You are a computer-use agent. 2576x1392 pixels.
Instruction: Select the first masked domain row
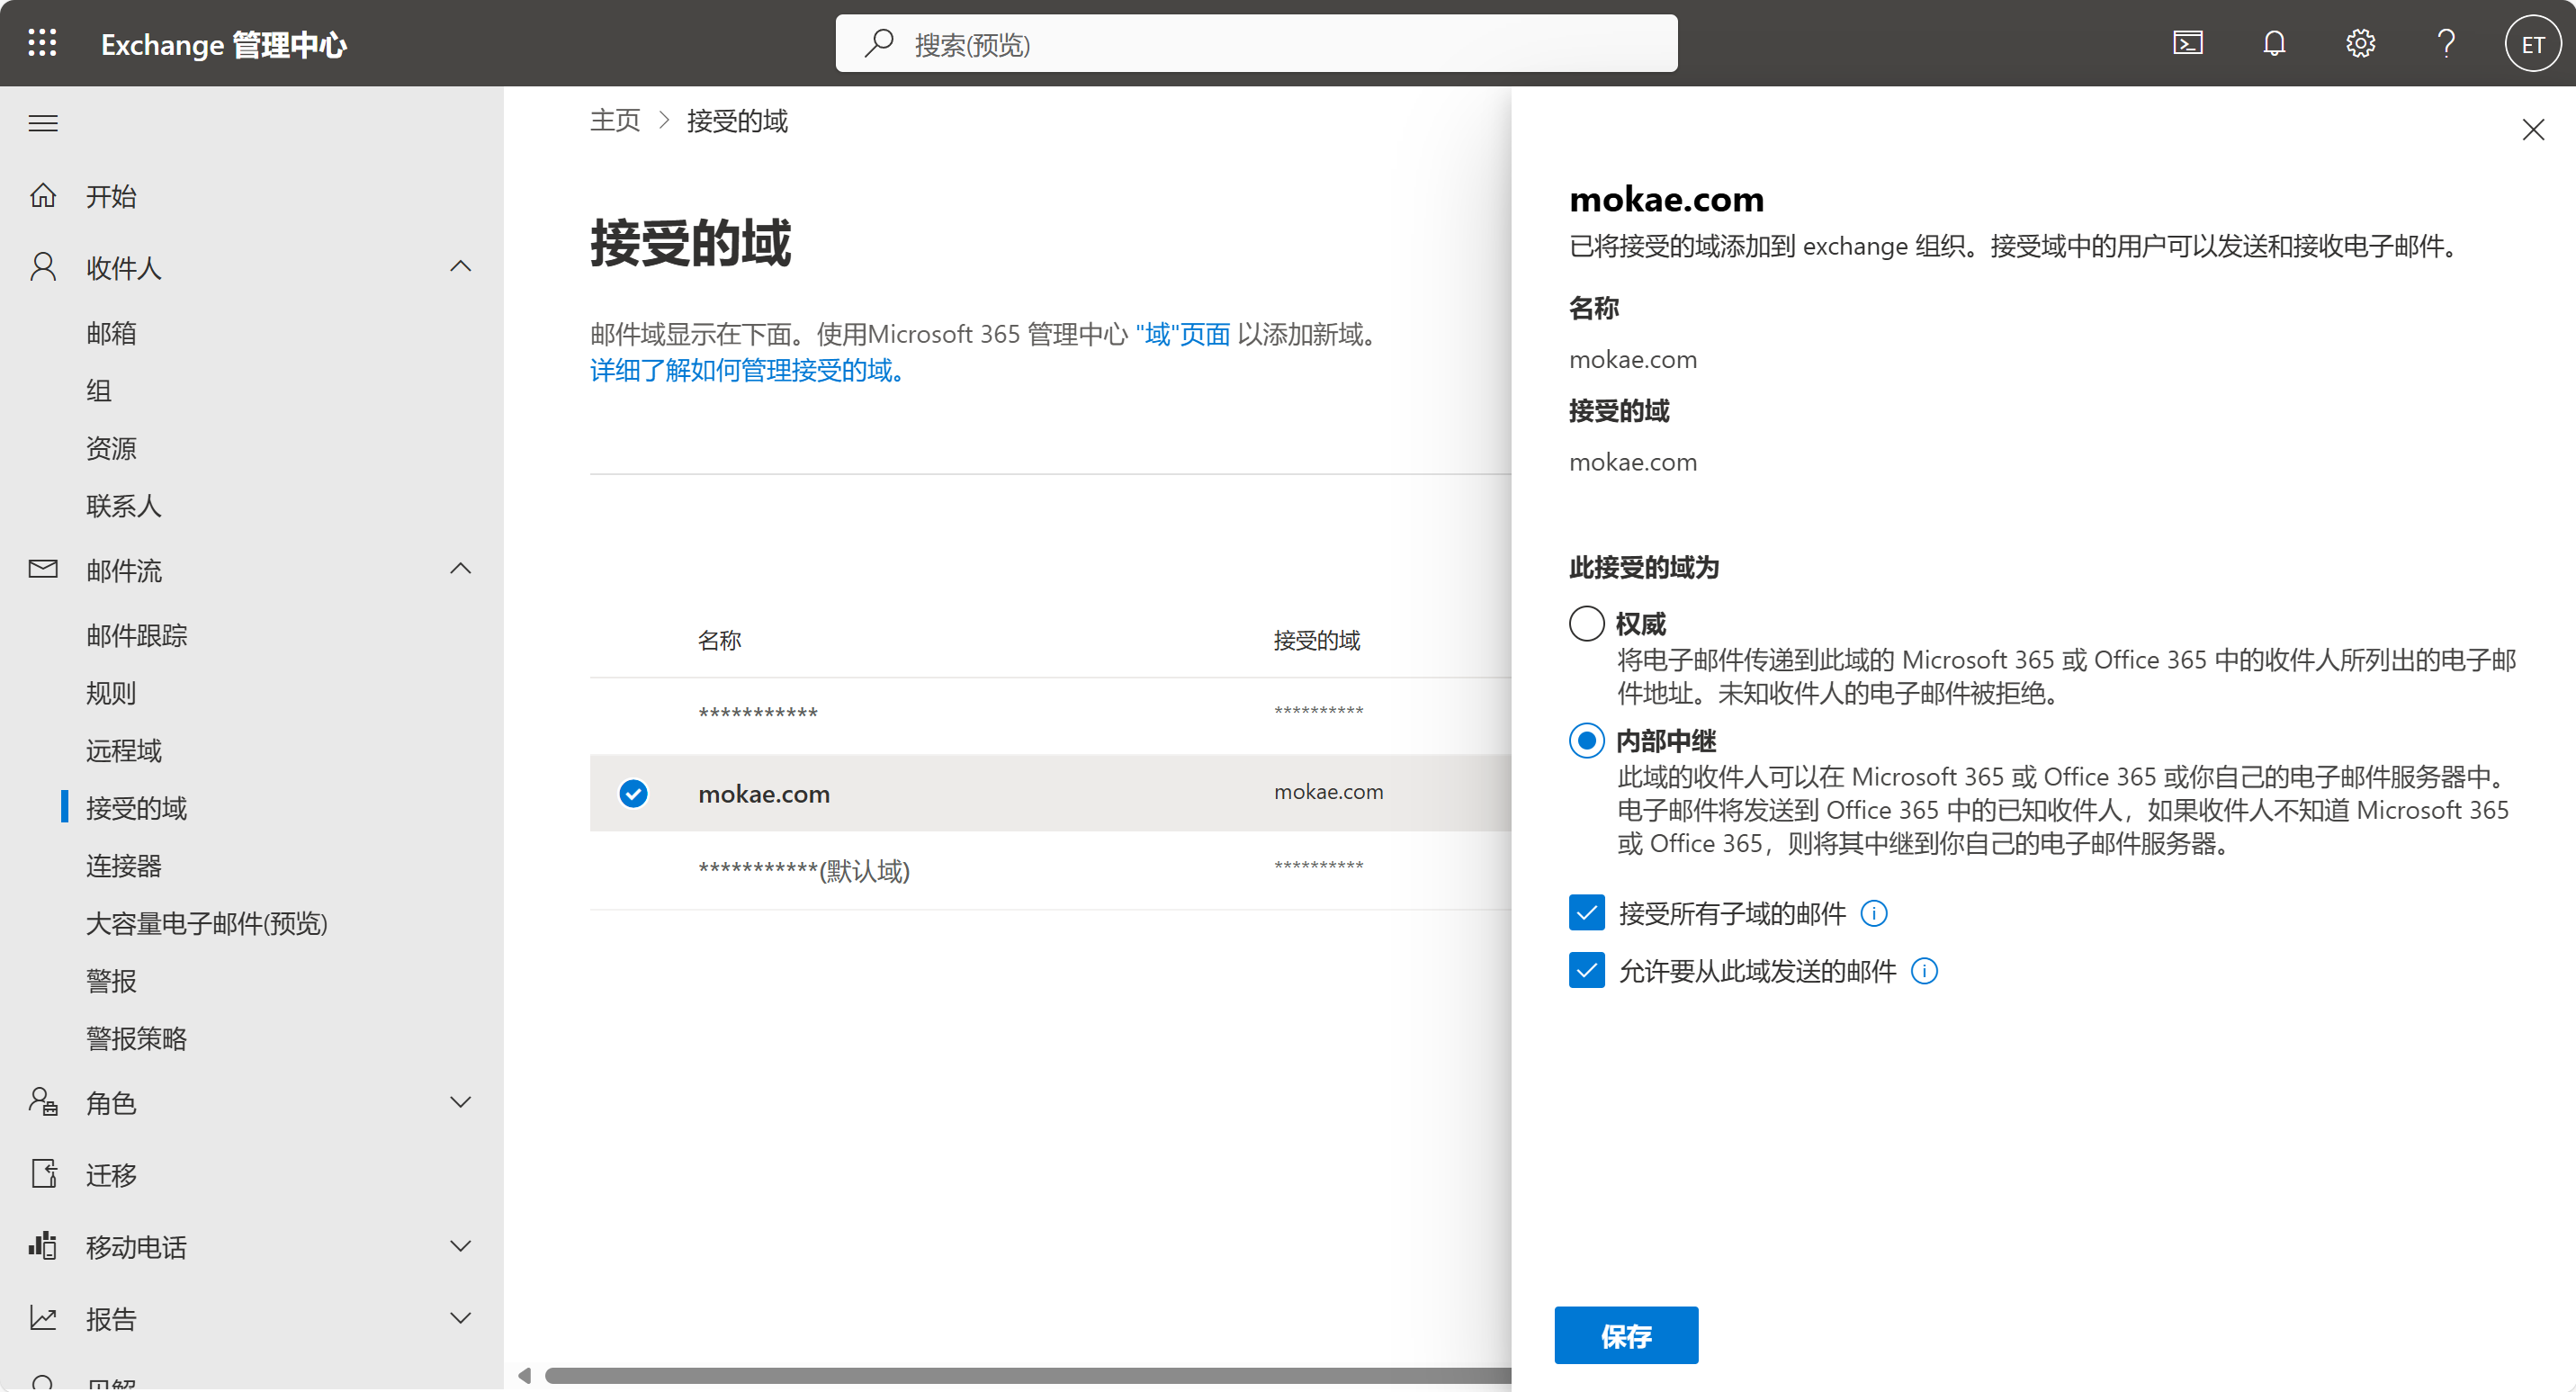tap(1050, 714)
